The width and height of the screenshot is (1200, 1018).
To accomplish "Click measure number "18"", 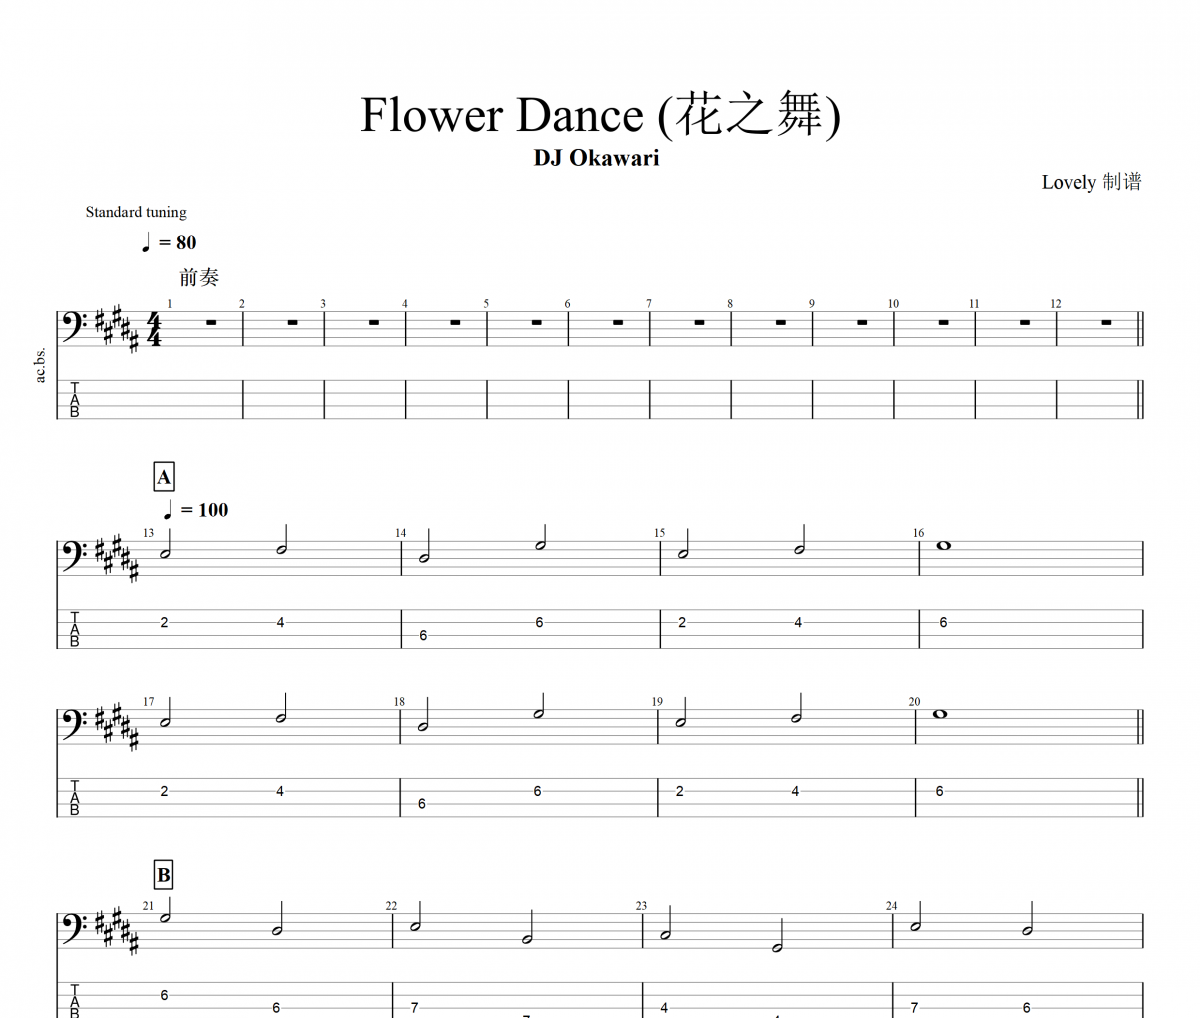I will point(399,702).
